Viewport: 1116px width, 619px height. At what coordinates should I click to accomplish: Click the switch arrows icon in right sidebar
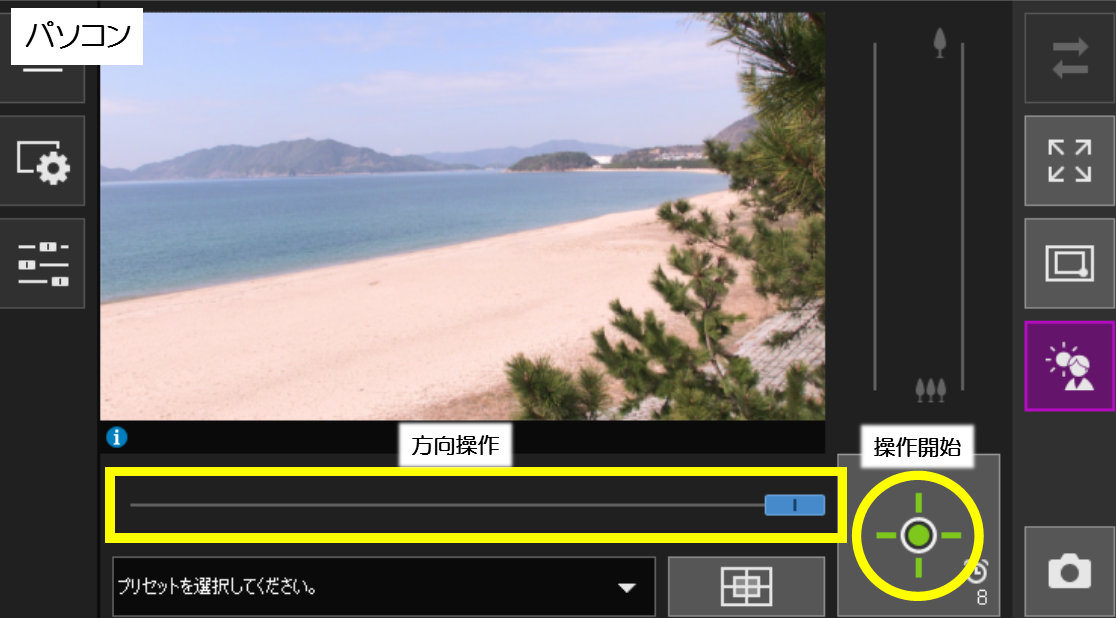tap(1069, 58)
